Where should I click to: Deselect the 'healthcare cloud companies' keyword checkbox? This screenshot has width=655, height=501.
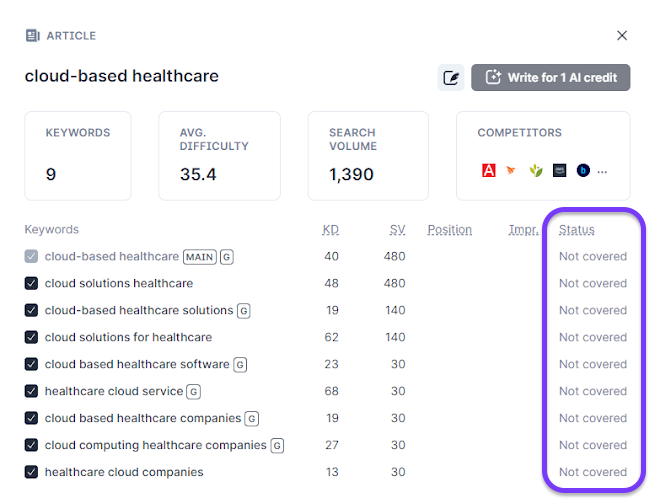(31, 472)
